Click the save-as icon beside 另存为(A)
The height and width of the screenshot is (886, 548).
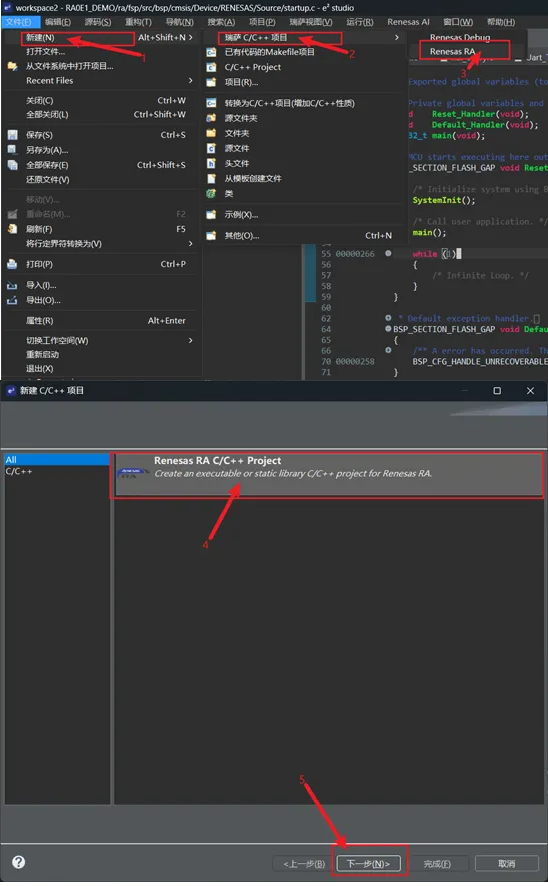(12, 150)
